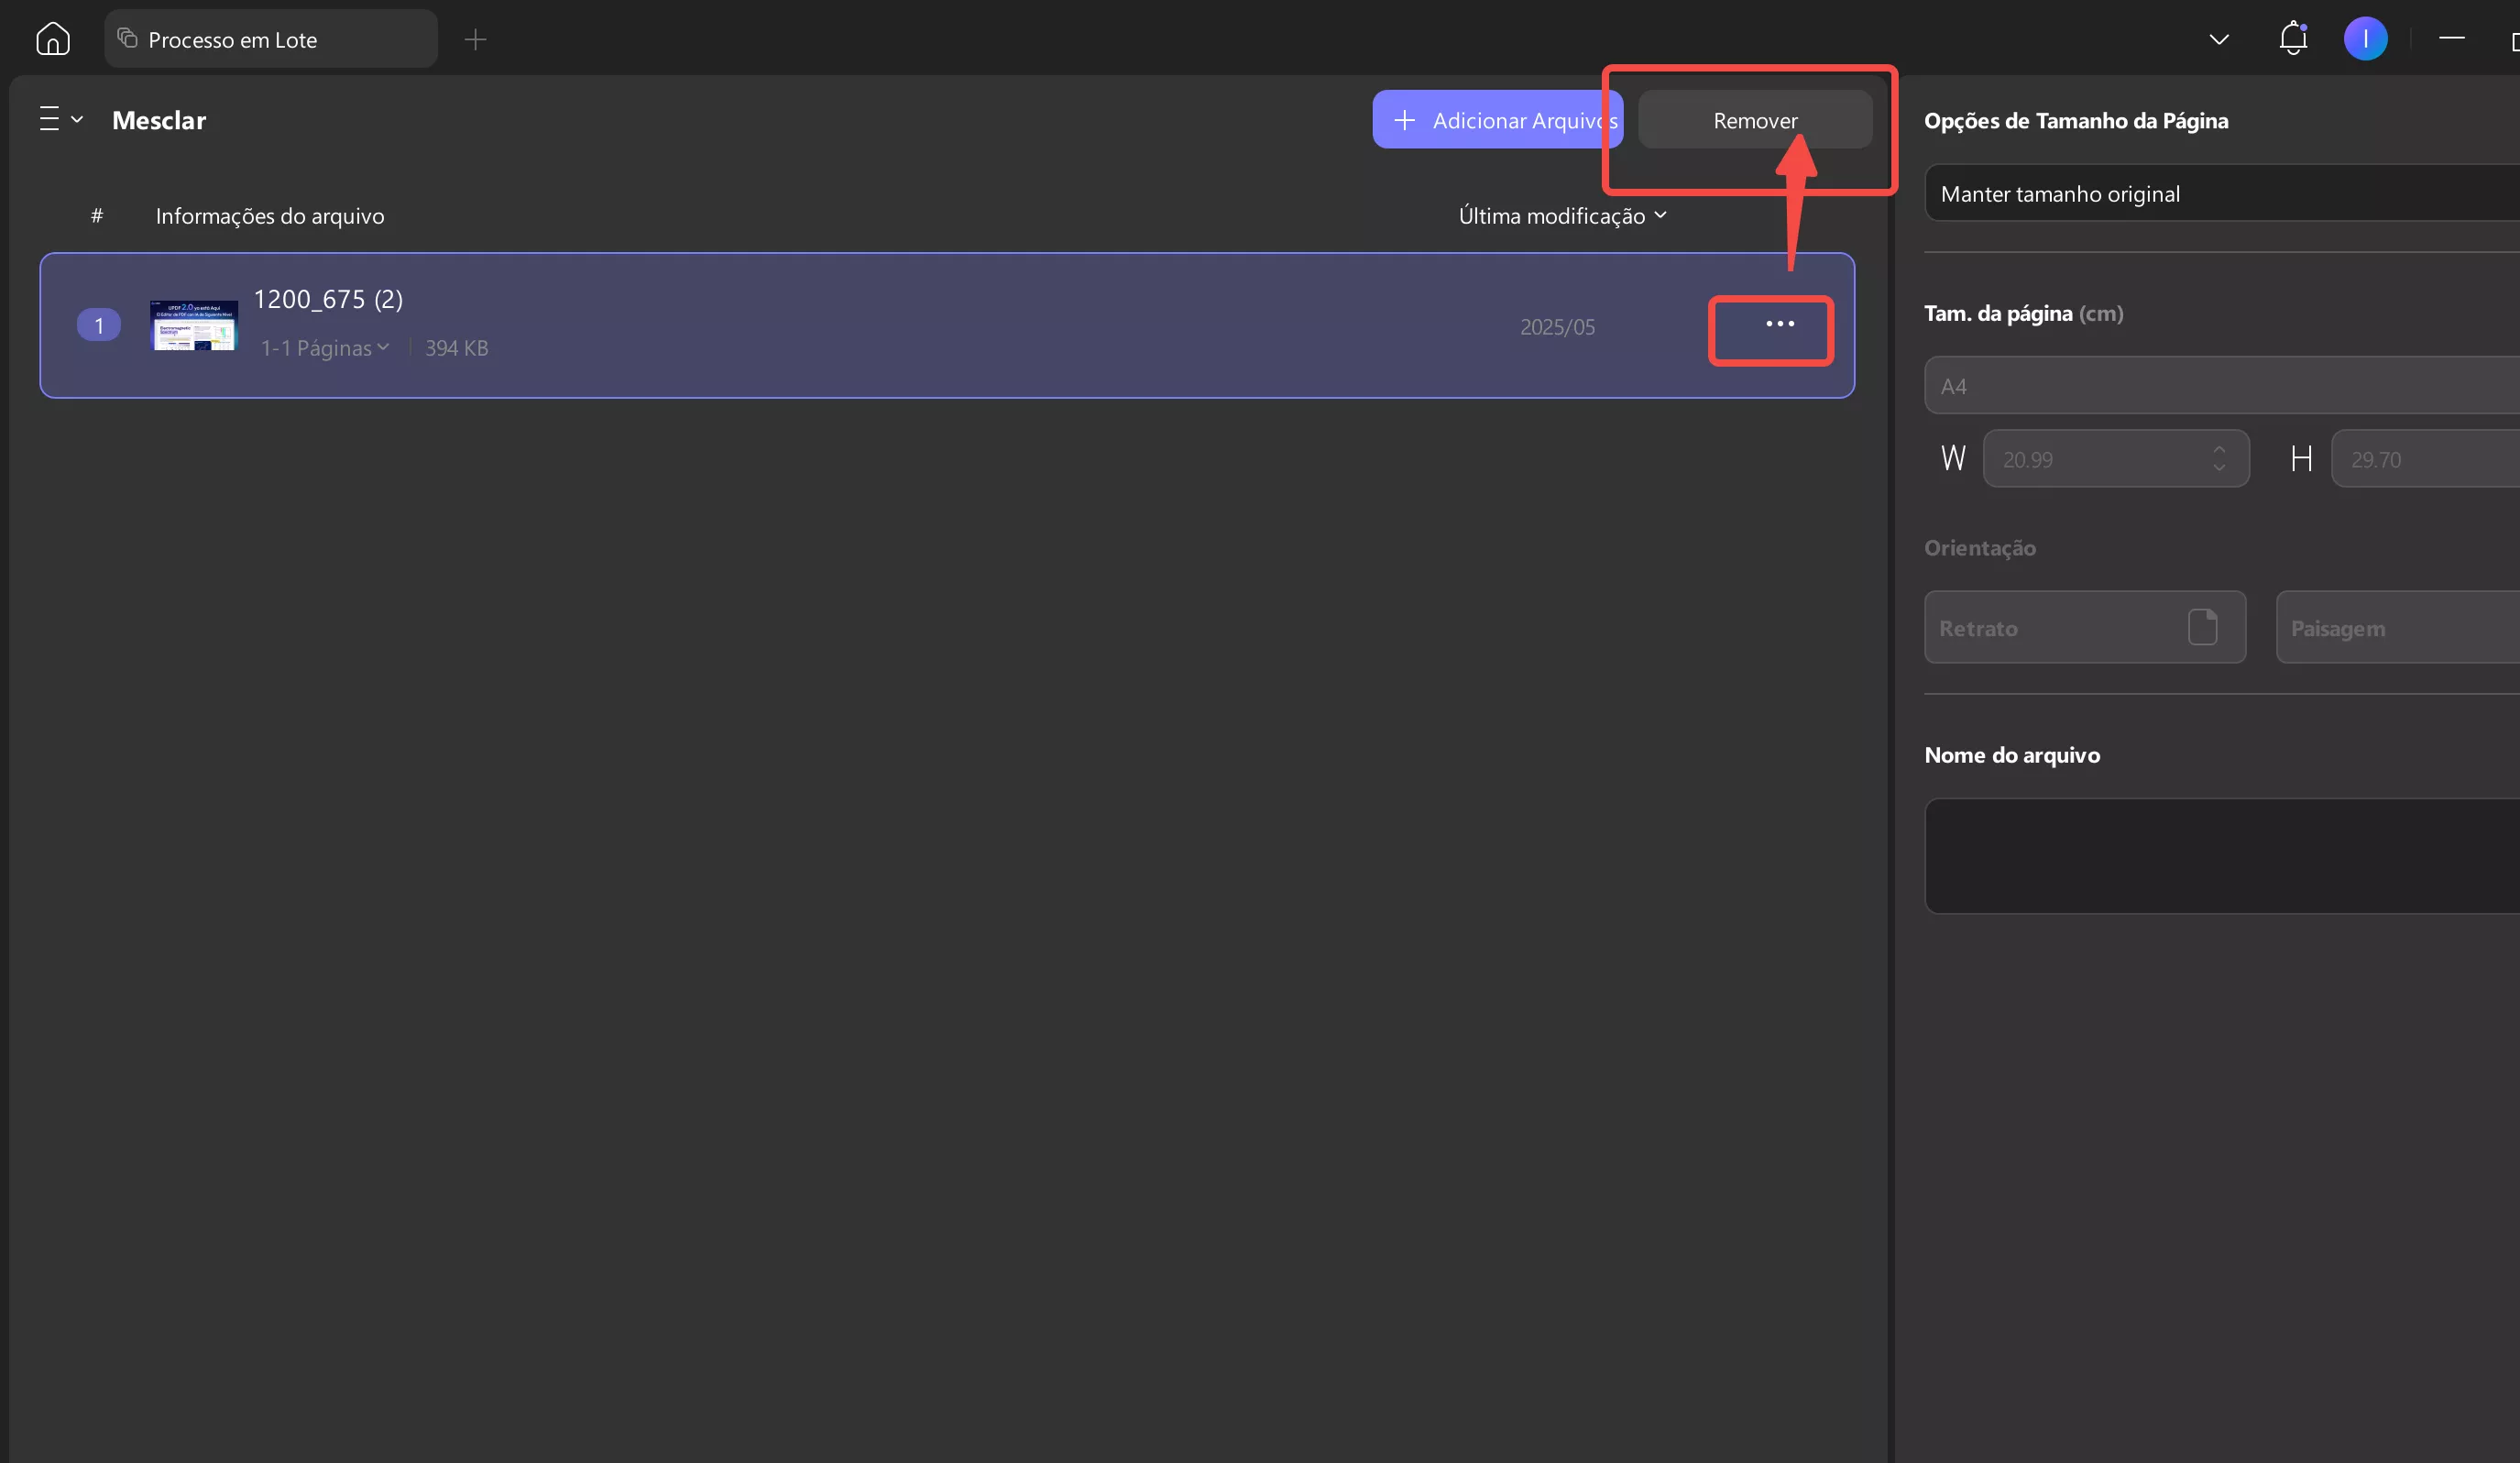Click the Adicionar Arquivos button
2520x1463 pixels.
pyautogui.click(x=1496, y=120)
